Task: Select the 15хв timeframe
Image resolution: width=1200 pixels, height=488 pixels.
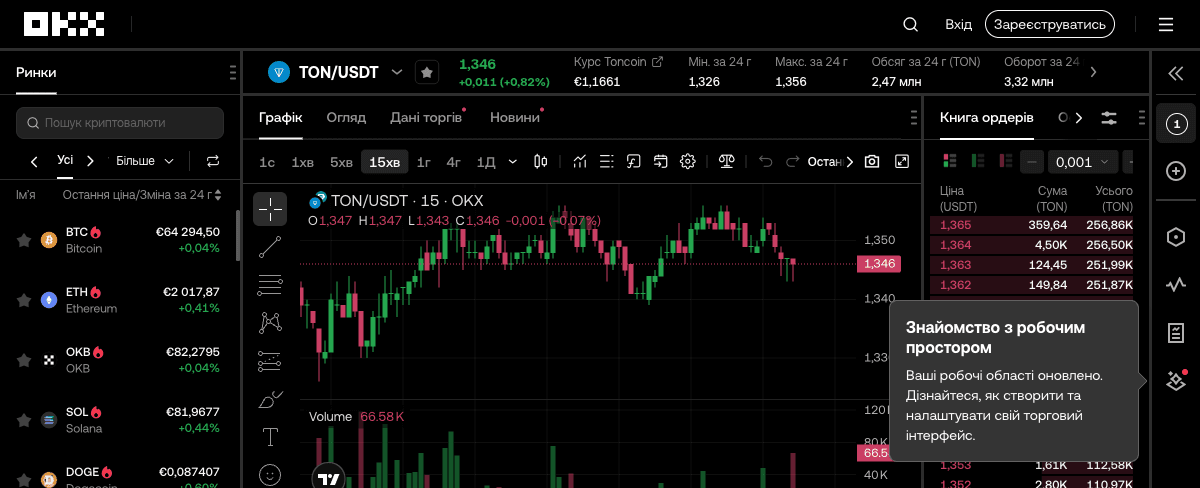Action: pos(385,161)
